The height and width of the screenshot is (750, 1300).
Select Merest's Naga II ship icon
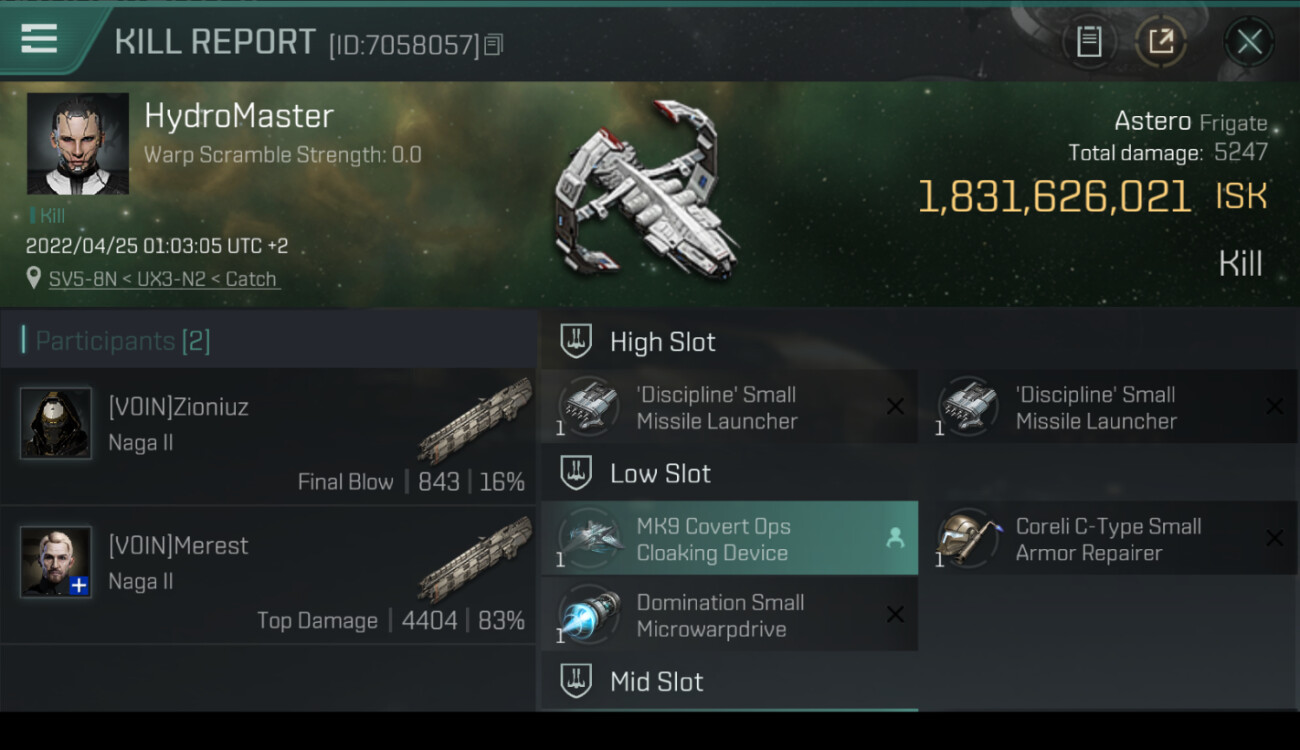pos(475,559)
